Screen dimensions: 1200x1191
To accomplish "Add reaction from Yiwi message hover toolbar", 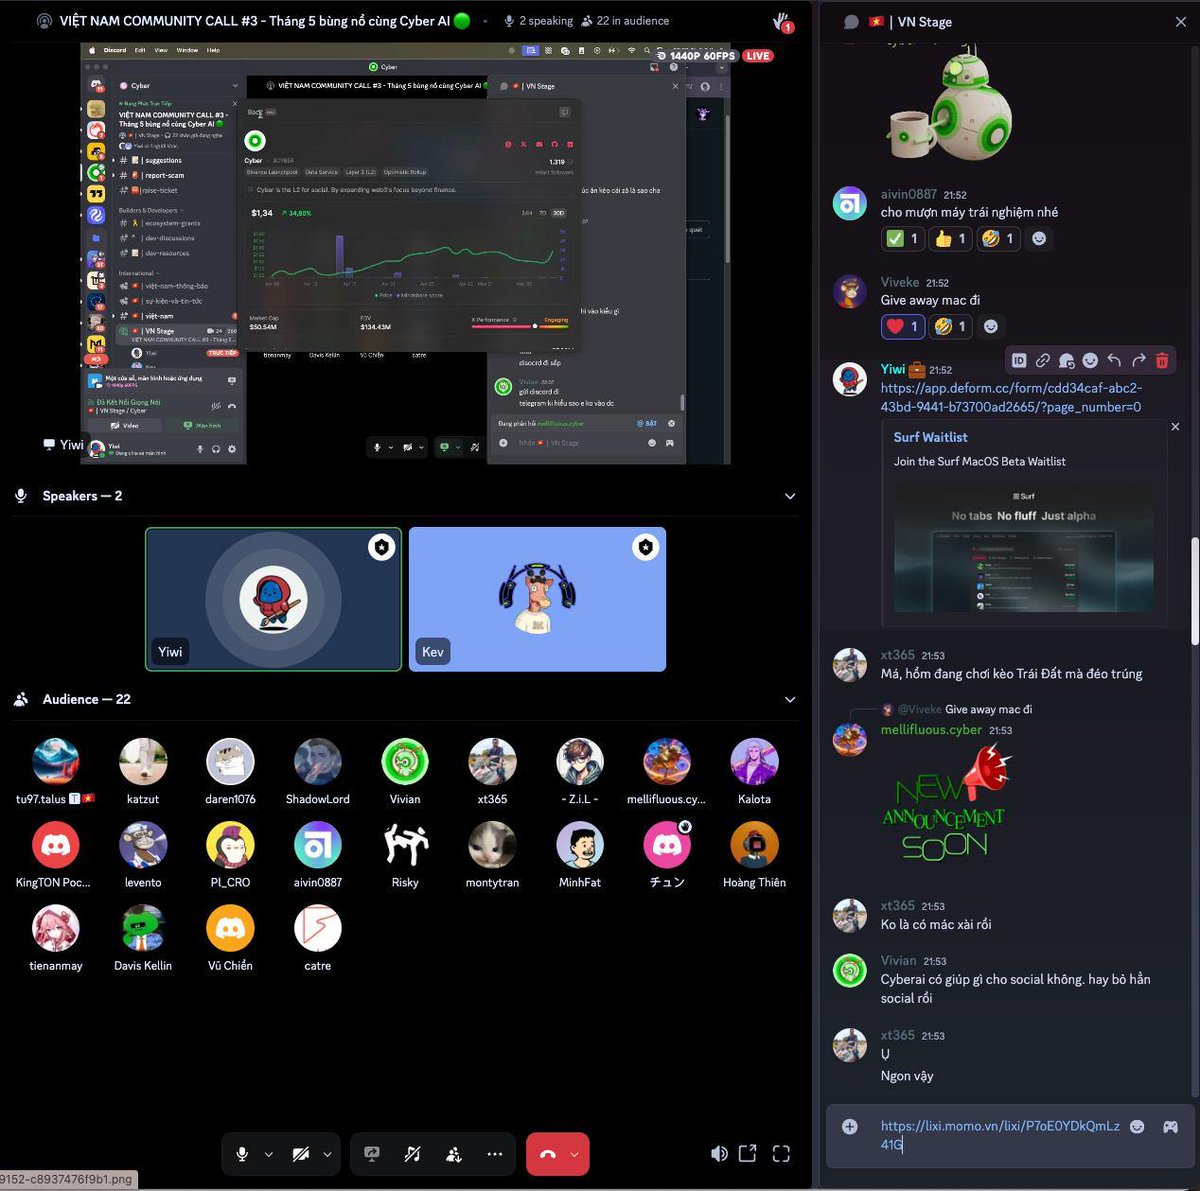I will [x=1090, y=360].
